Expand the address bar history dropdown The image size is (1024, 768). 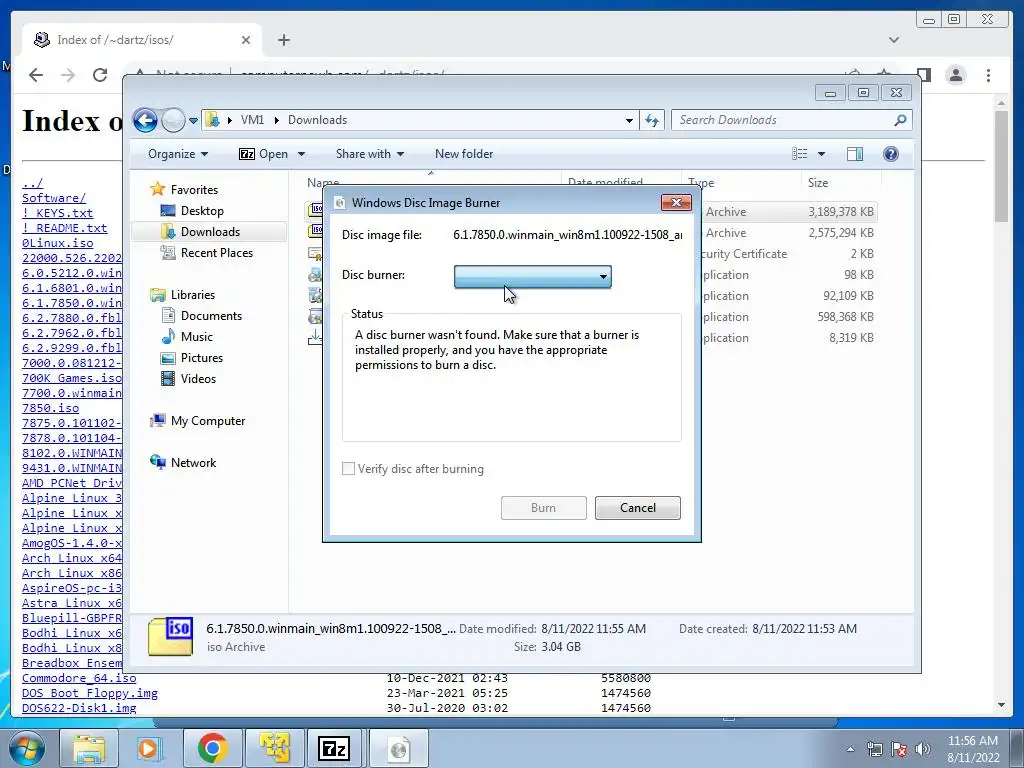click(629, 120)
